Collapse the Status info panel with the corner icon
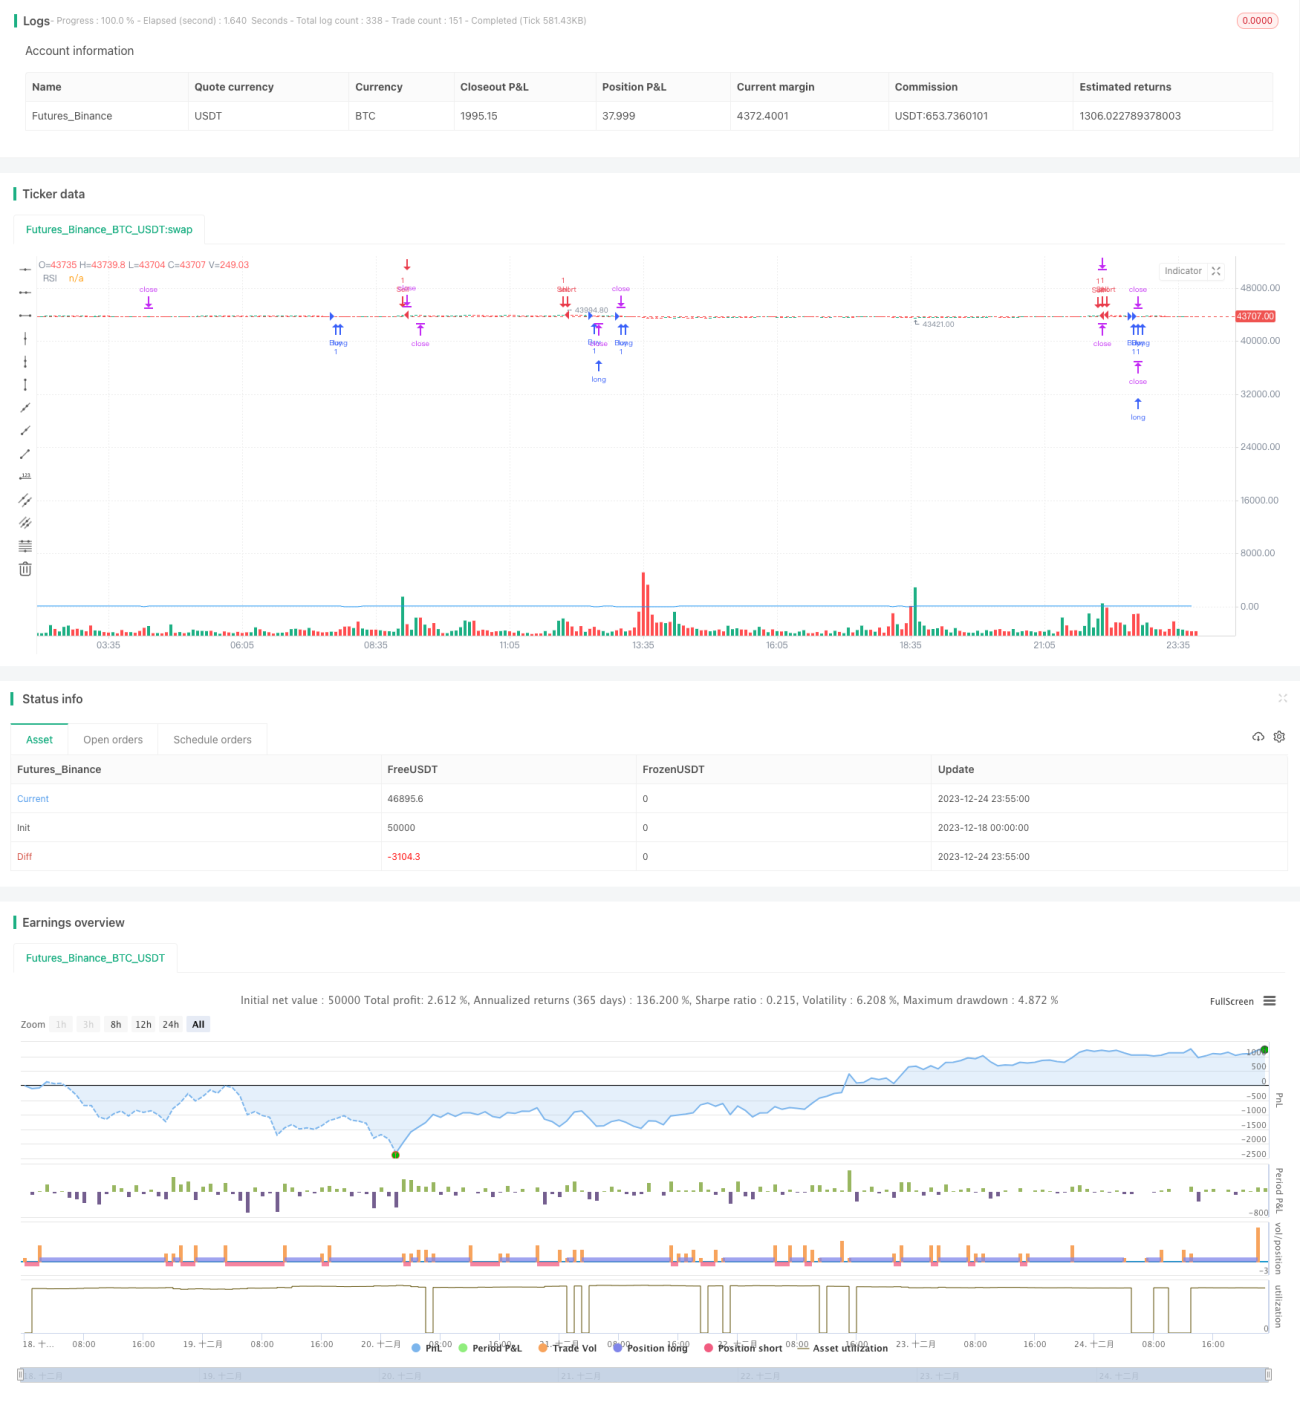The image size is (1300, 1405). coord(1282,698)
